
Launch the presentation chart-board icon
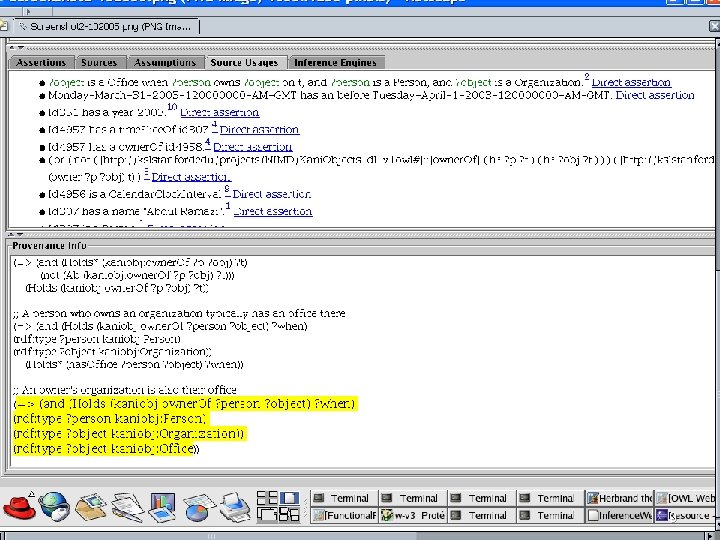(162, 507)
